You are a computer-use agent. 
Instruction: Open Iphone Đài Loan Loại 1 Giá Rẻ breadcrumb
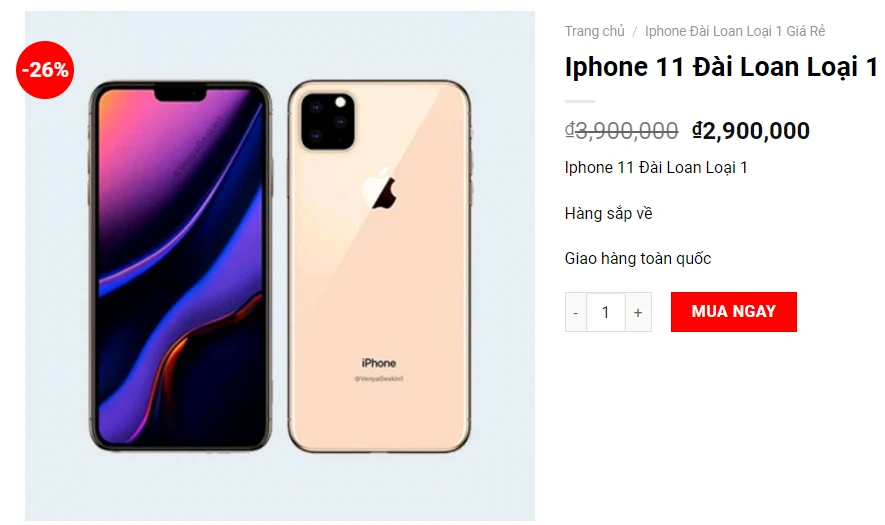pos(735,31)
